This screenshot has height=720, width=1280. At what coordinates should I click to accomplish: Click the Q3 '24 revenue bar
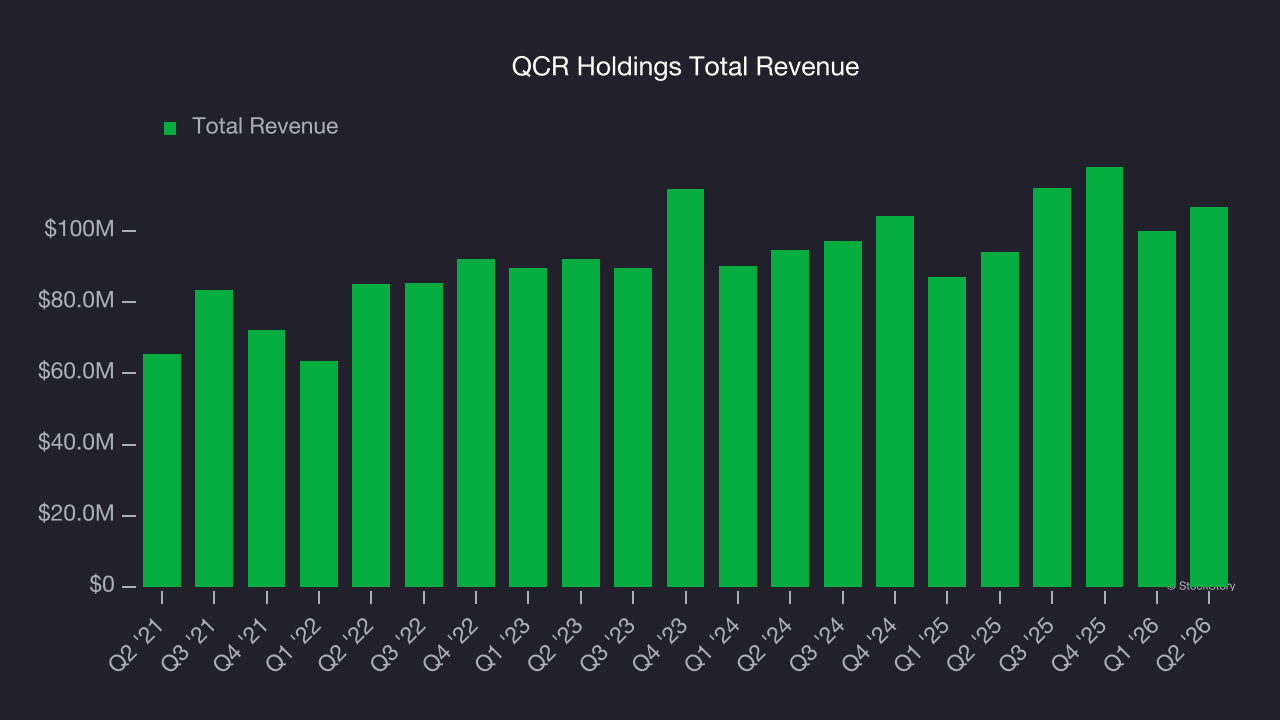click(x=843, y=414)
